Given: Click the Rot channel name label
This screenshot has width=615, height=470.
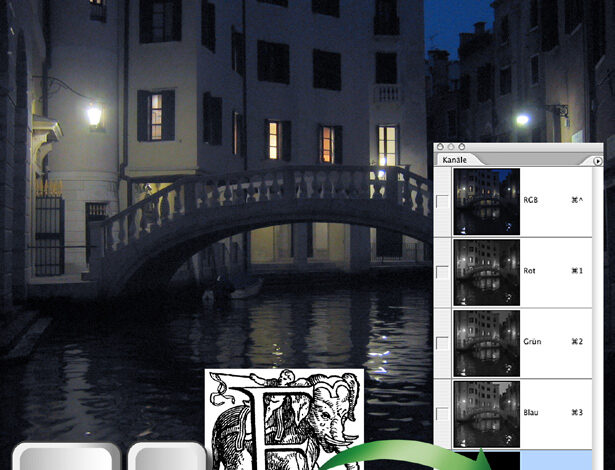Looking at the screenshot, I should tap(529, 271).
